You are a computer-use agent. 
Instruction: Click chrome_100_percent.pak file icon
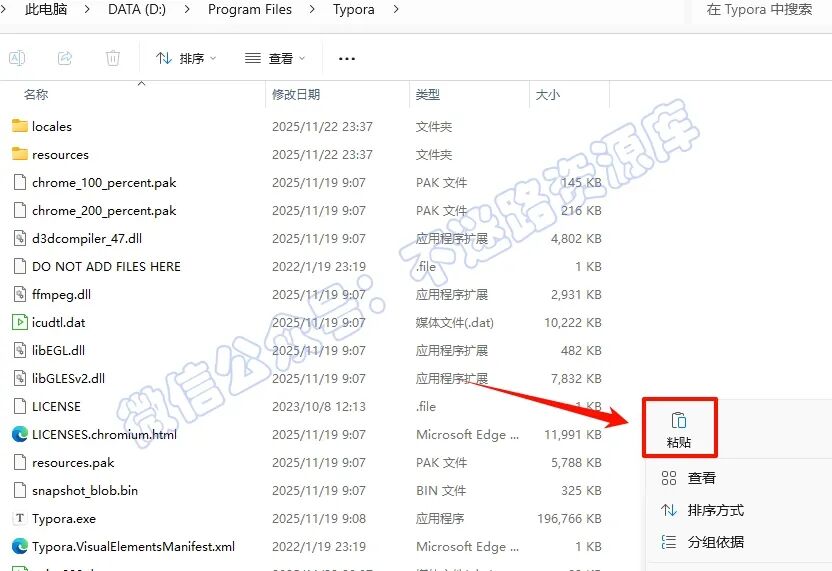20,183
